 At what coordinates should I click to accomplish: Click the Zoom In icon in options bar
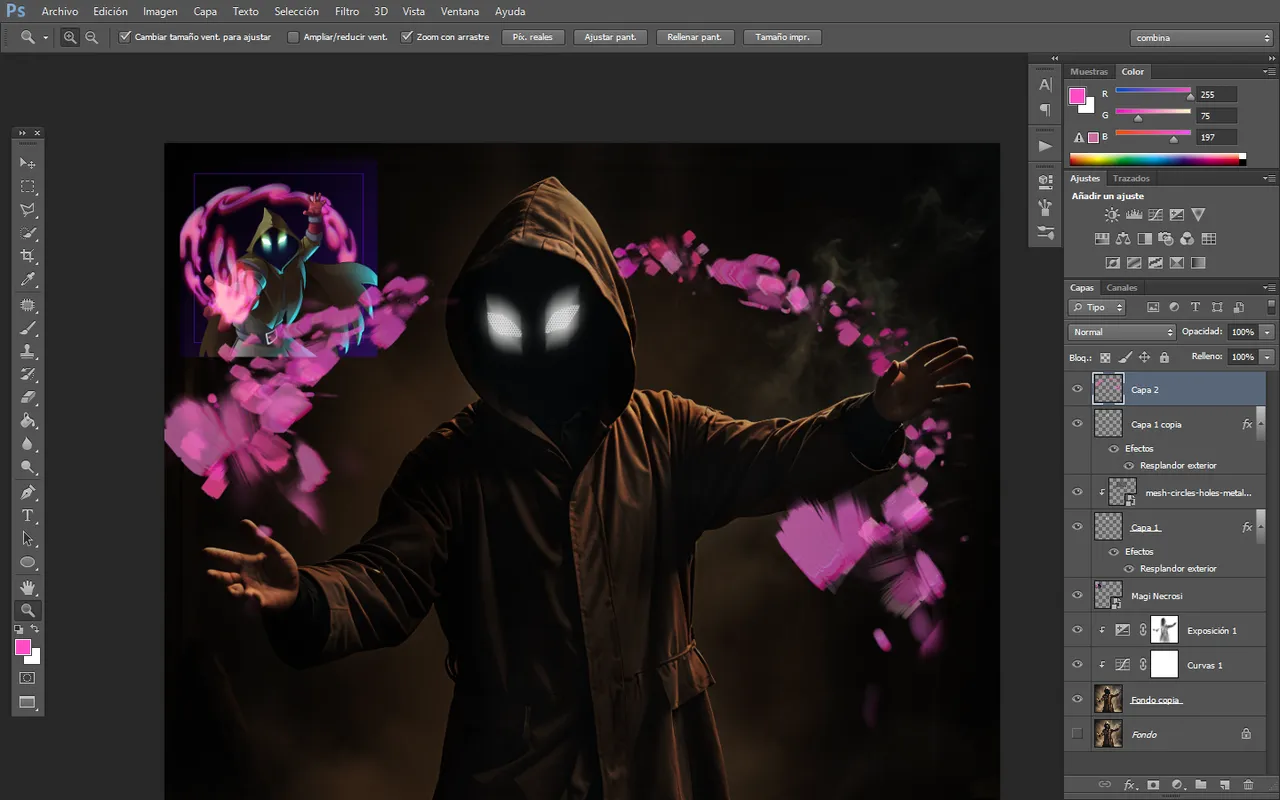[x=70, y=37]
